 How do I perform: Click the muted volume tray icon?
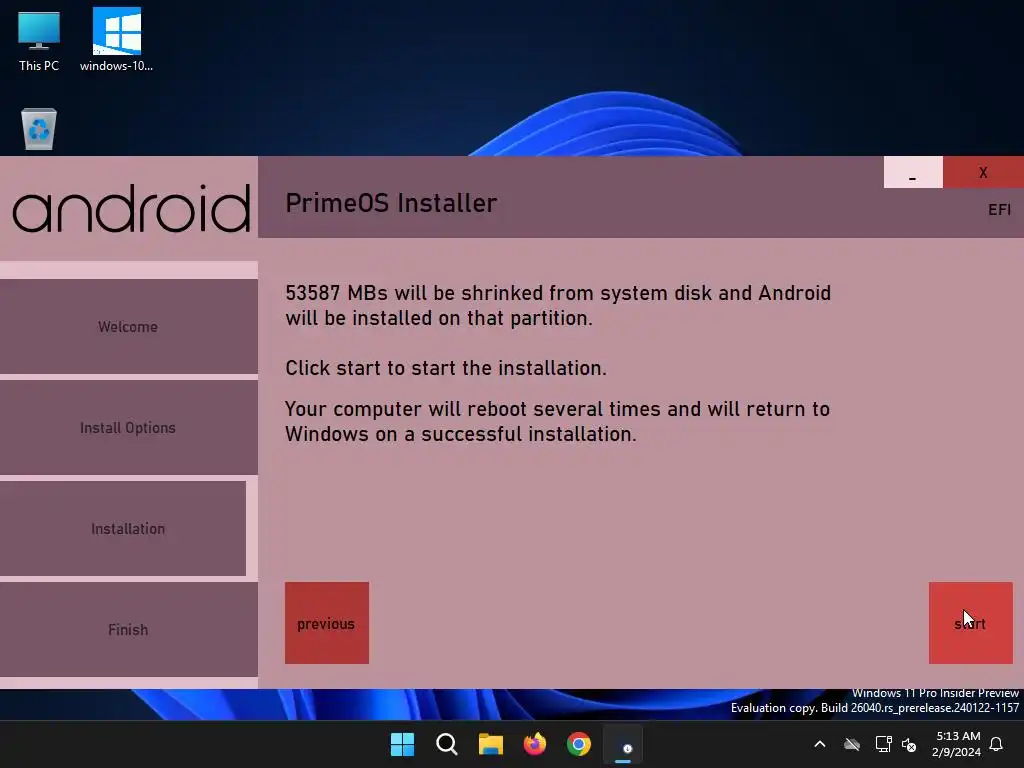click(x=909, y=744)
